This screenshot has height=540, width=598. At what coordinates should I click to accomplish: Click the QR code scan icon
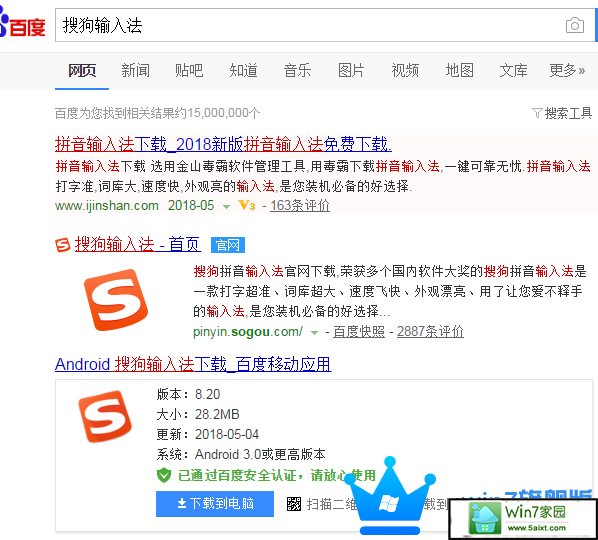(294, 504)
